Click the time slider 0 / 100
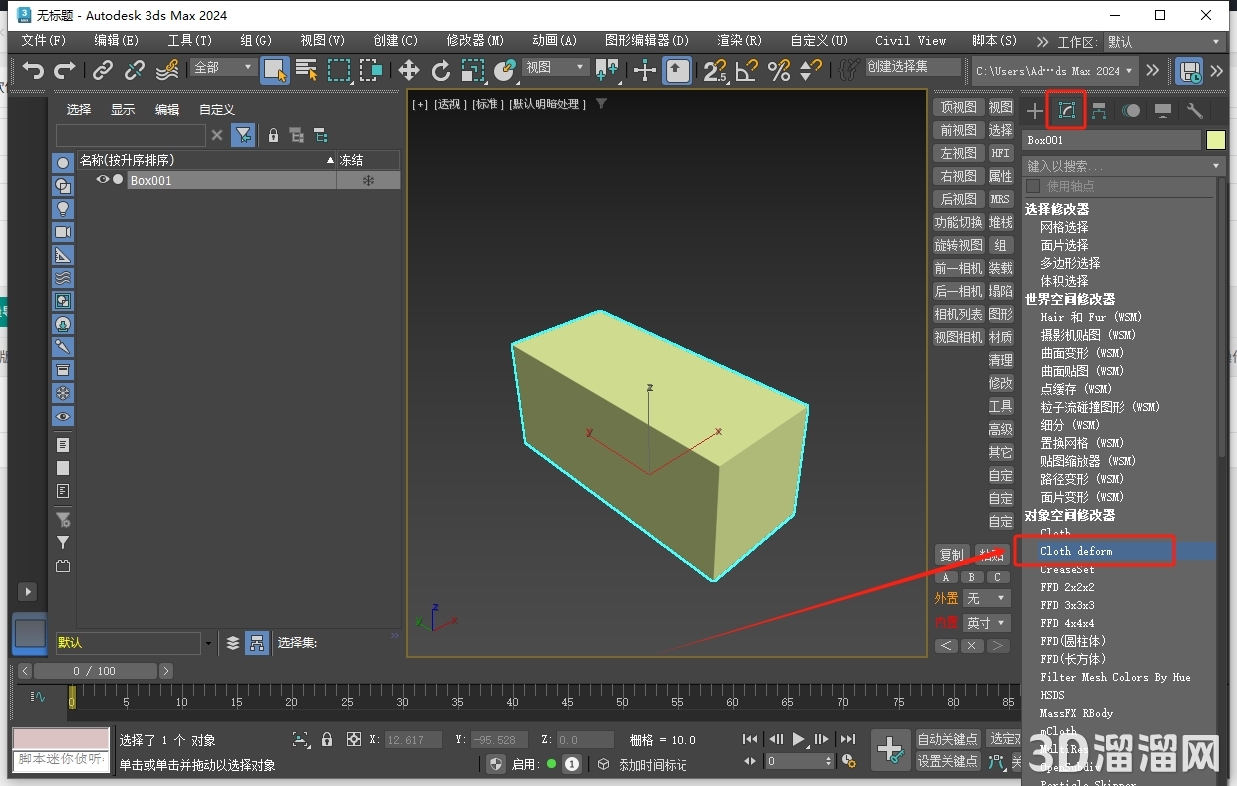 tap(95, 671)
